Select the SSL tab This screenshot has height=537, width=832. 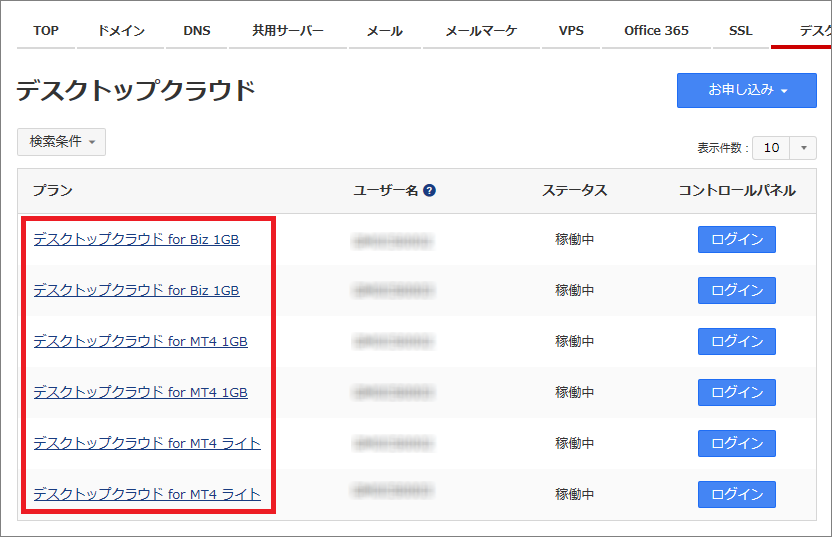click(741, 31)
